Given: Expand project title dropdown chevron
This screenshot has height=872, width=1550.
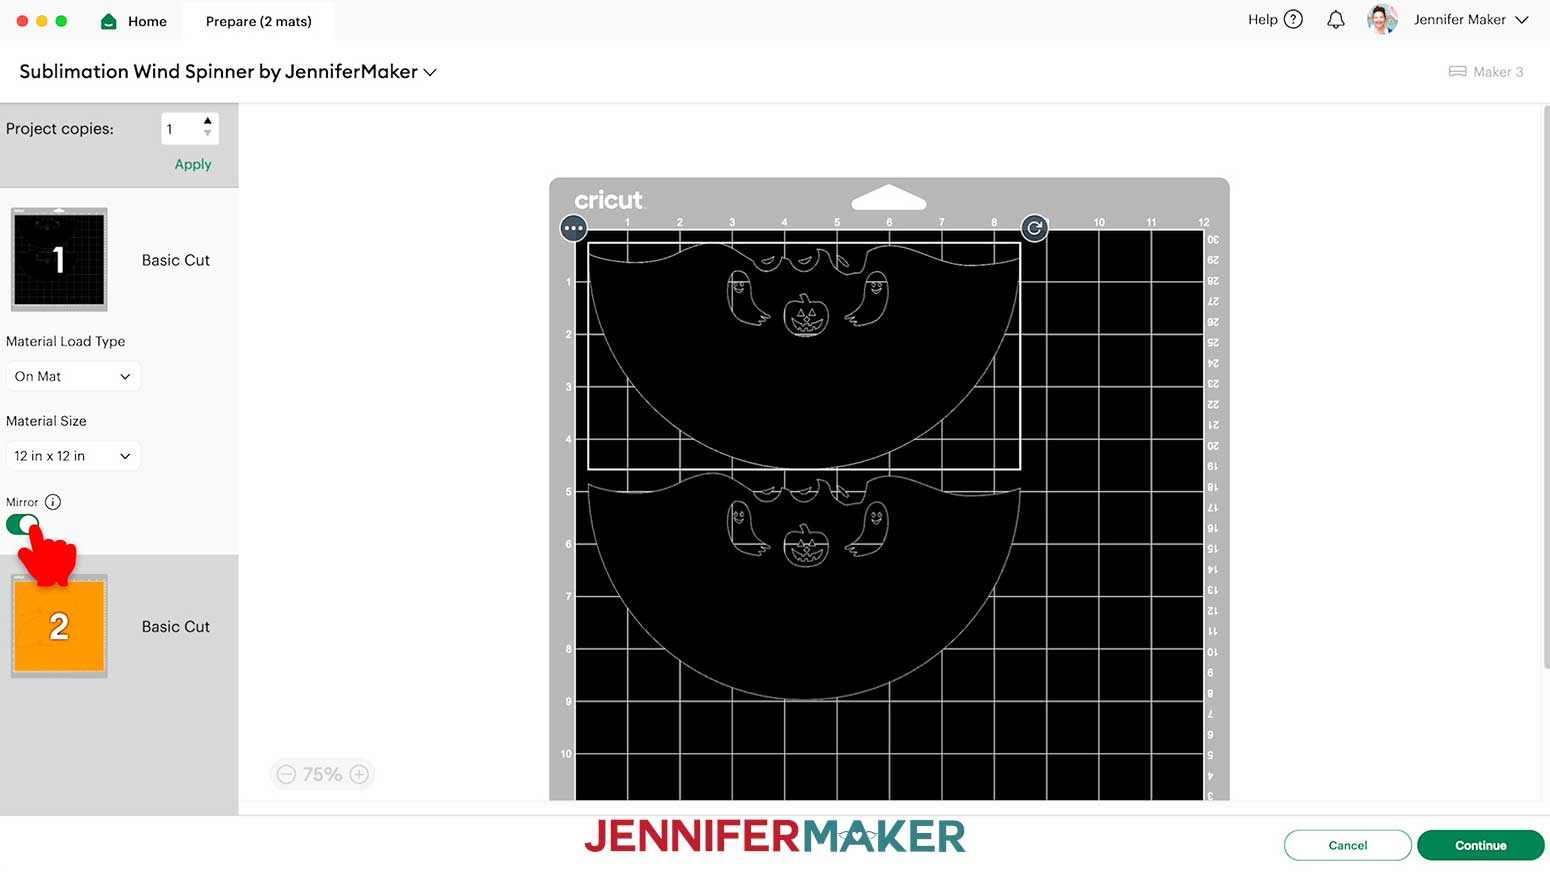Looking at the screenshot, I should pyautogui.click(x=430, y=72).
